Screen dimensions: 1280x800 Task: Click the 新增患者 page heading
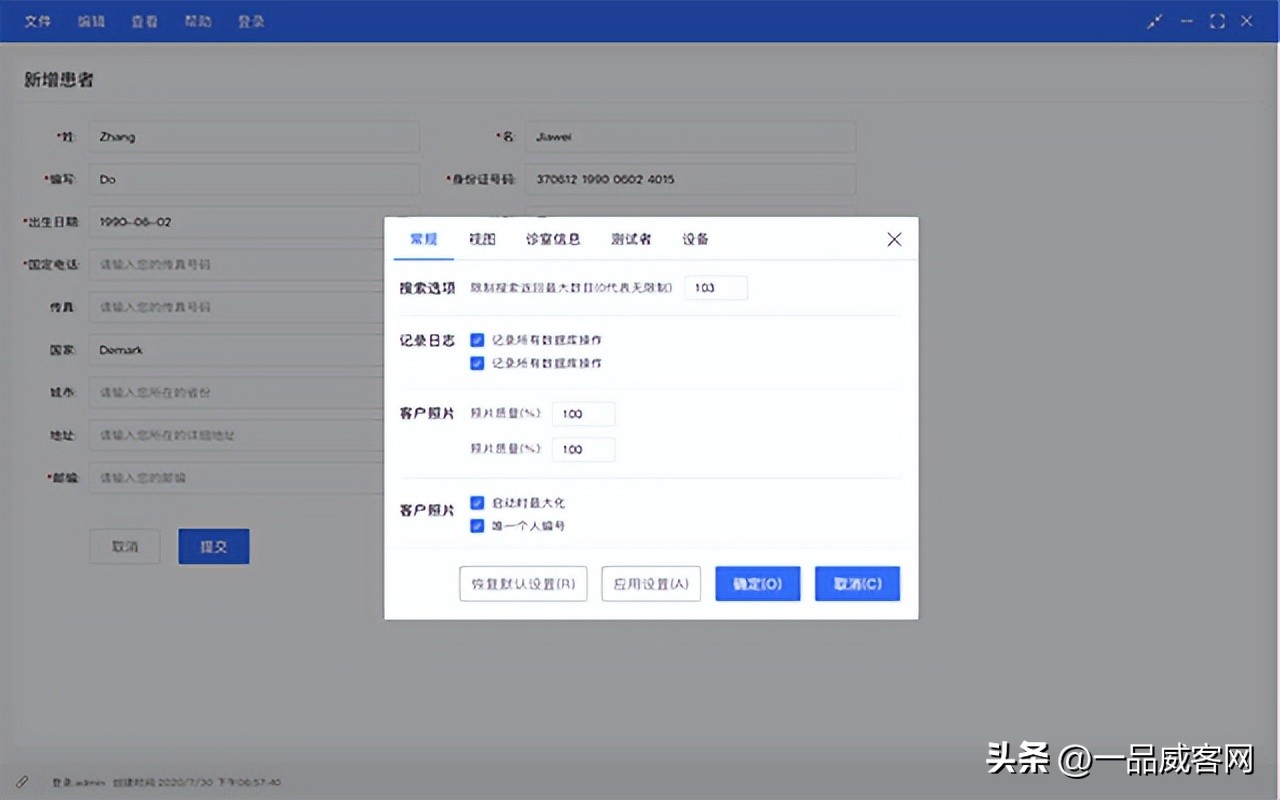(59, 80)
